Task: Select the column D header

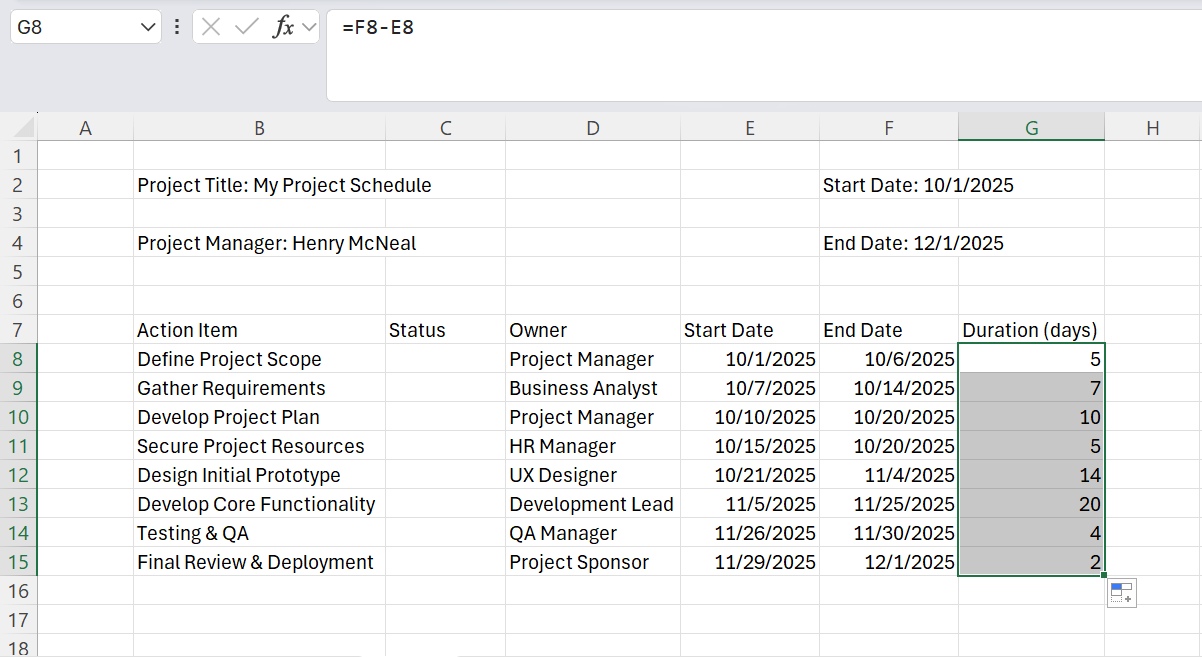Action: click(593, 127)
